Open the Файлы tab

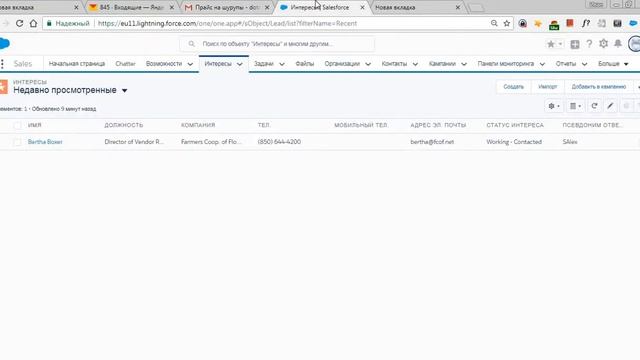pos(304,64)
